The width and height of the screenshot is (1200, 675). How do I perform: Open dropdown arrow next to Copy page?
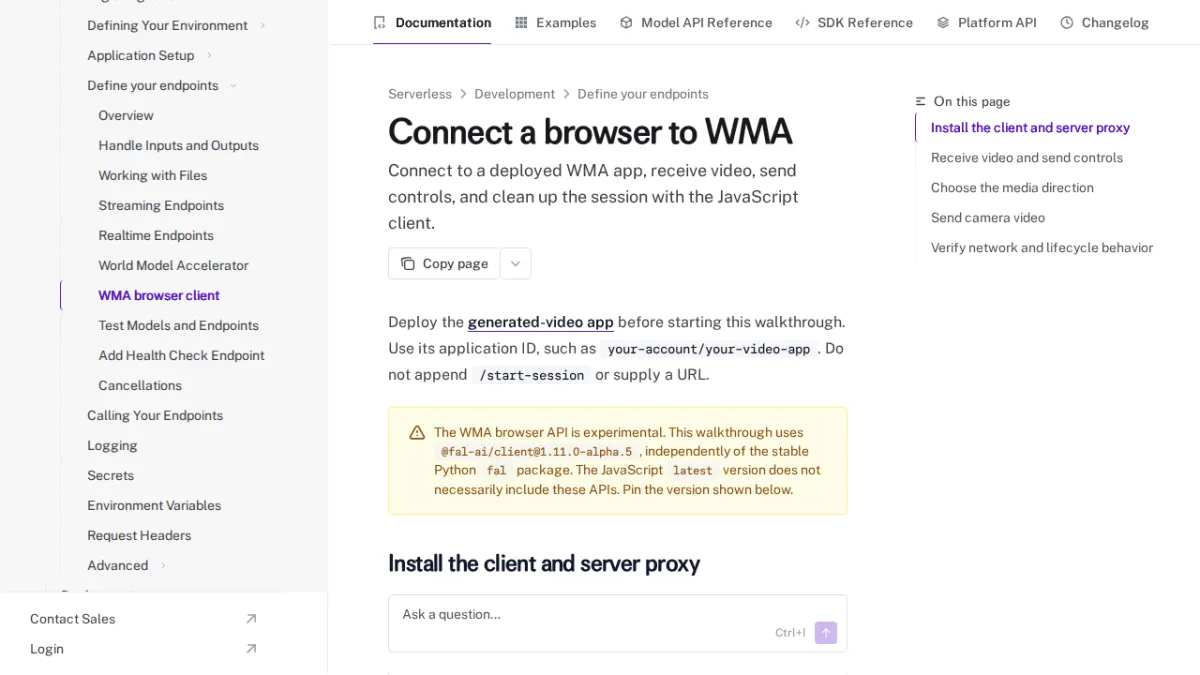click(516, 264)
